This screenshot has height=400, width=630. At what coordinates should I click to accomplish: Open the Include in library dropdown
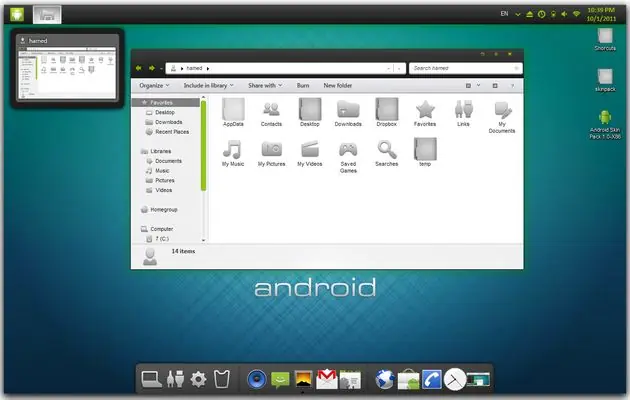pos(208,86)
